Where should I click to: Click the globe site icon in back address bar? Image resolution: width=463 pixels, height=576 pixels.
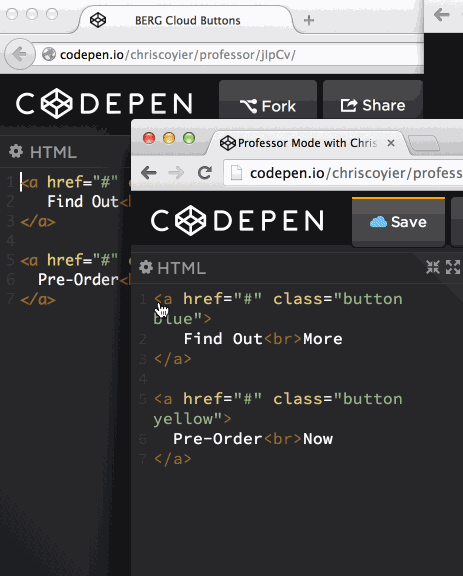click(x=49, y=54)
